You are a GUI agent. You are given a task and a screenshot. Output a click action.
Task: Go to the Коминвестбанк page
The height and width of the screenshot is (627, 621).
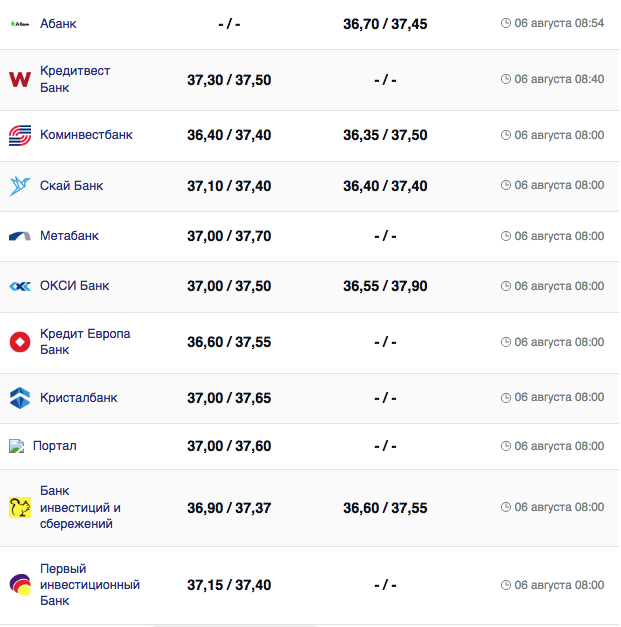86,135
